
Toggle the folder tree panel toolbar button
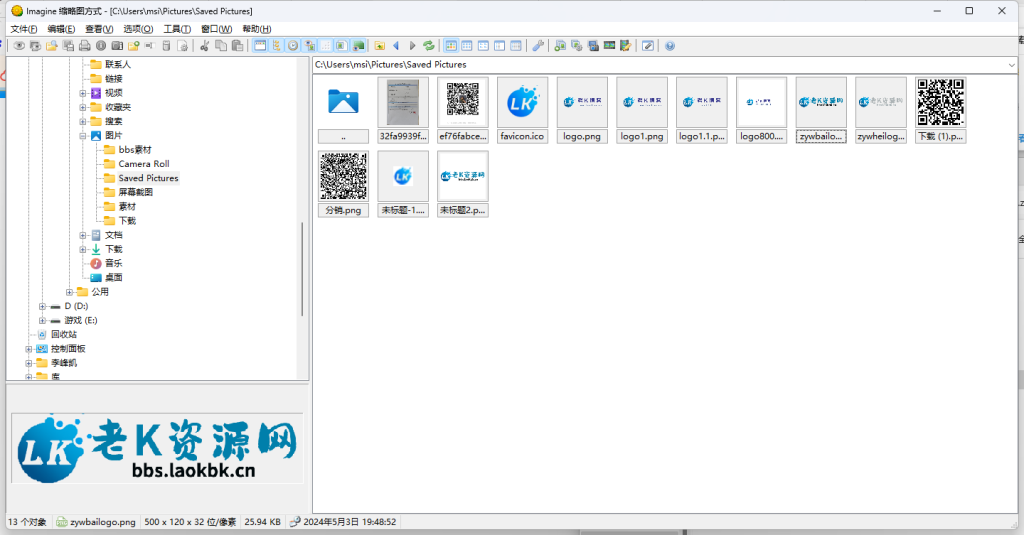pos(276,46)
